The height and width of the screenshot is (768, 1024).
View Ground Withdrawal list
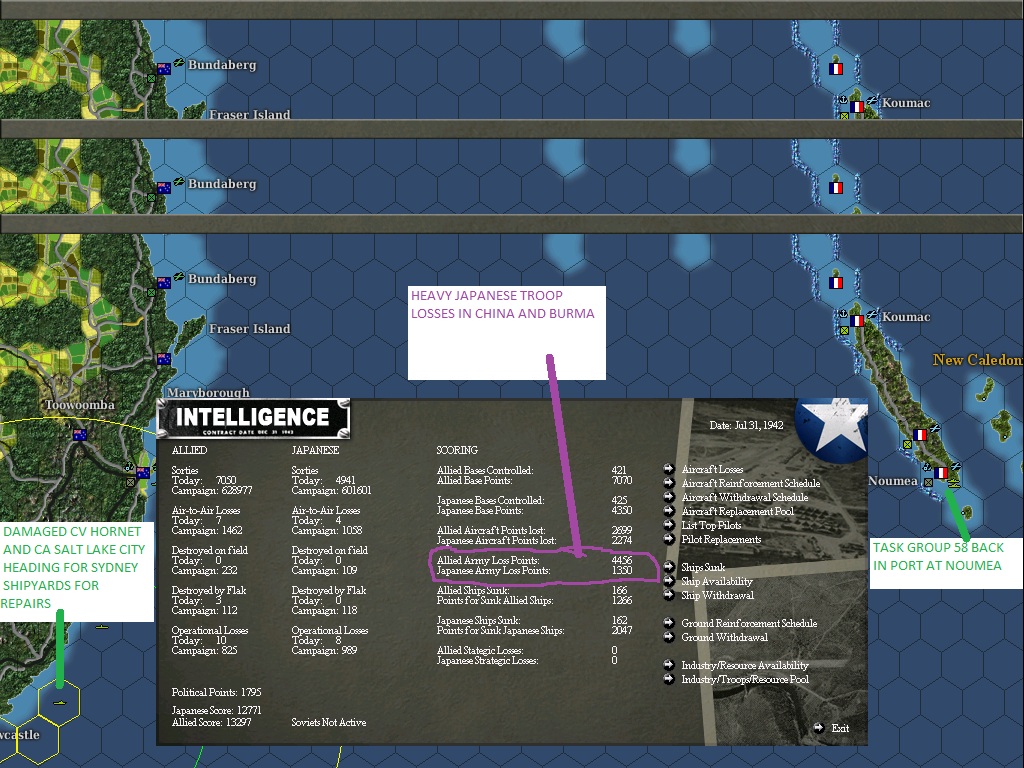point(724,637)
